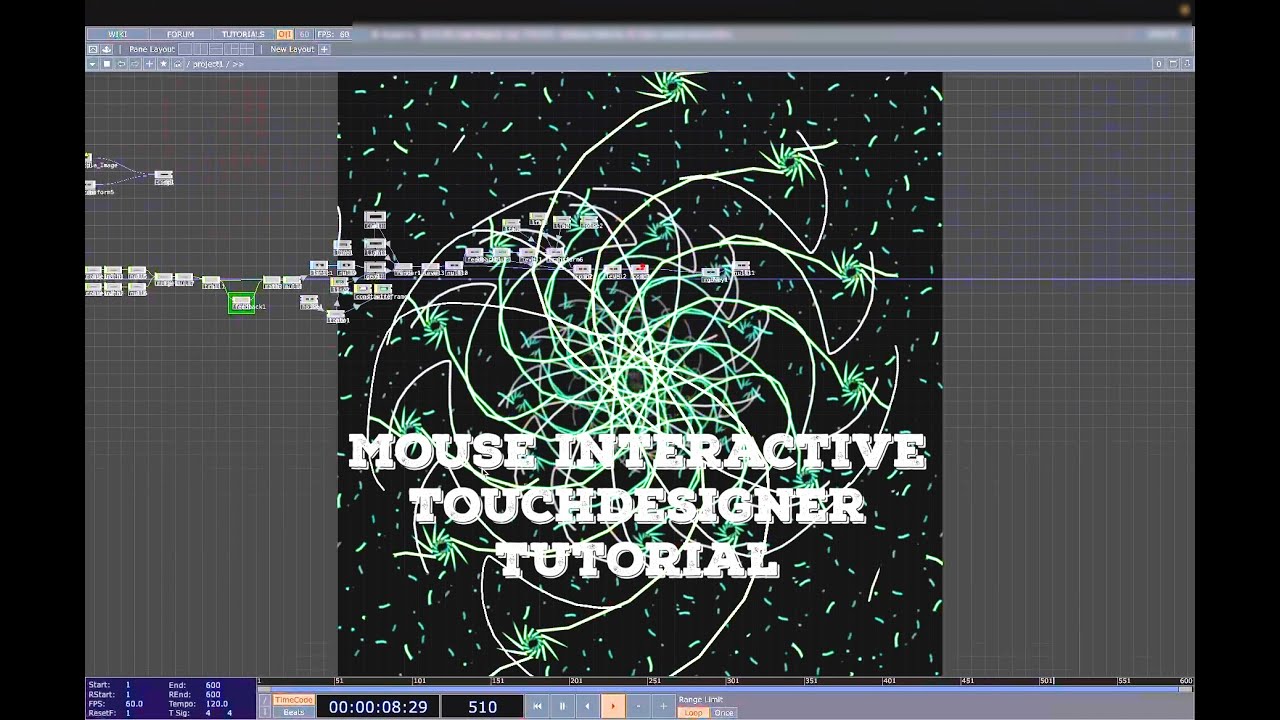Expand the >> path arrow
Image resolution: width=1280 pixels, height=720 pixels.
tap(238, 64)
